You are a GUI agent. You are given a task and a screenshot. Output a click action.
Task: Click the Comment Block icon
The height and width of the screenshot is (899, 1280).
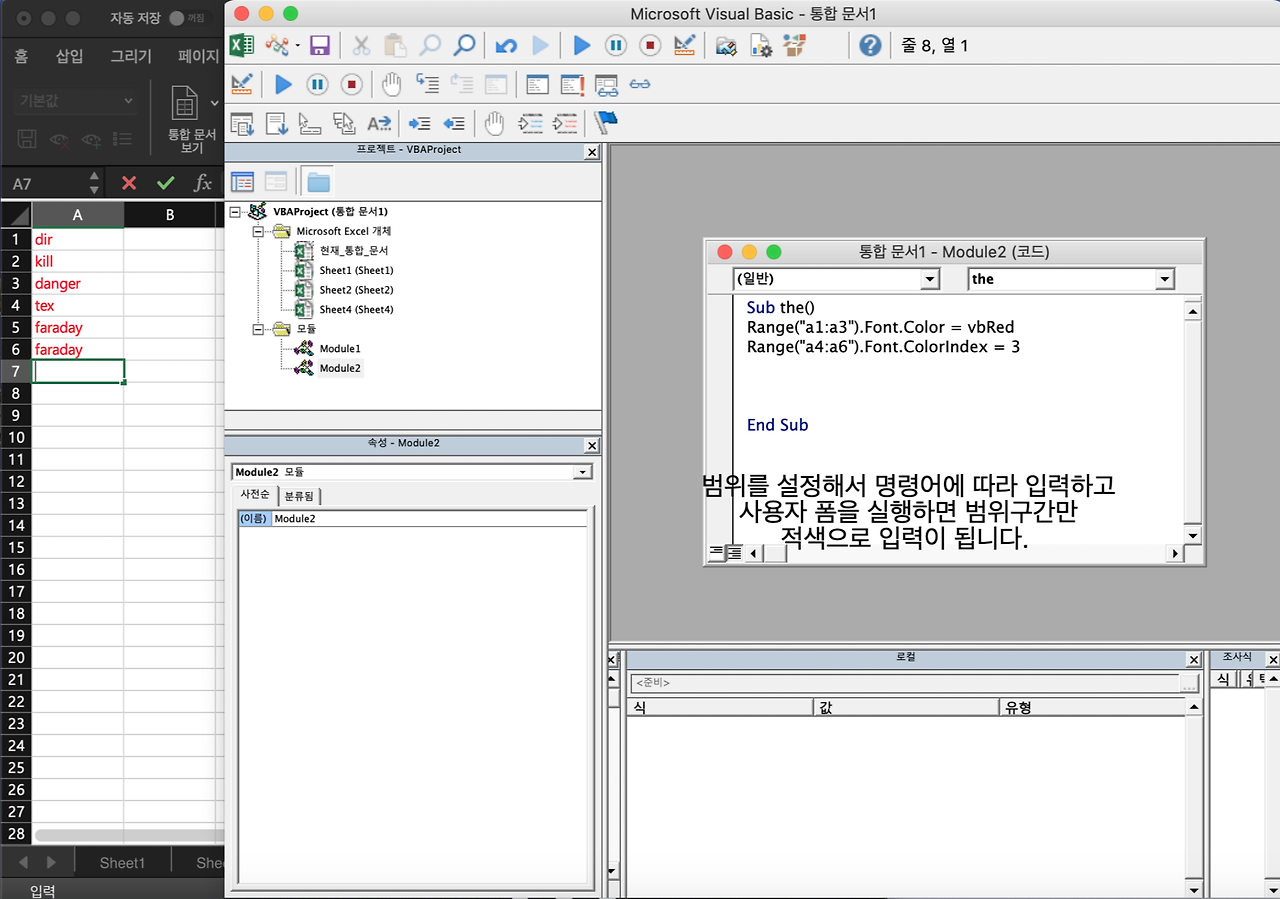(530, 124)
